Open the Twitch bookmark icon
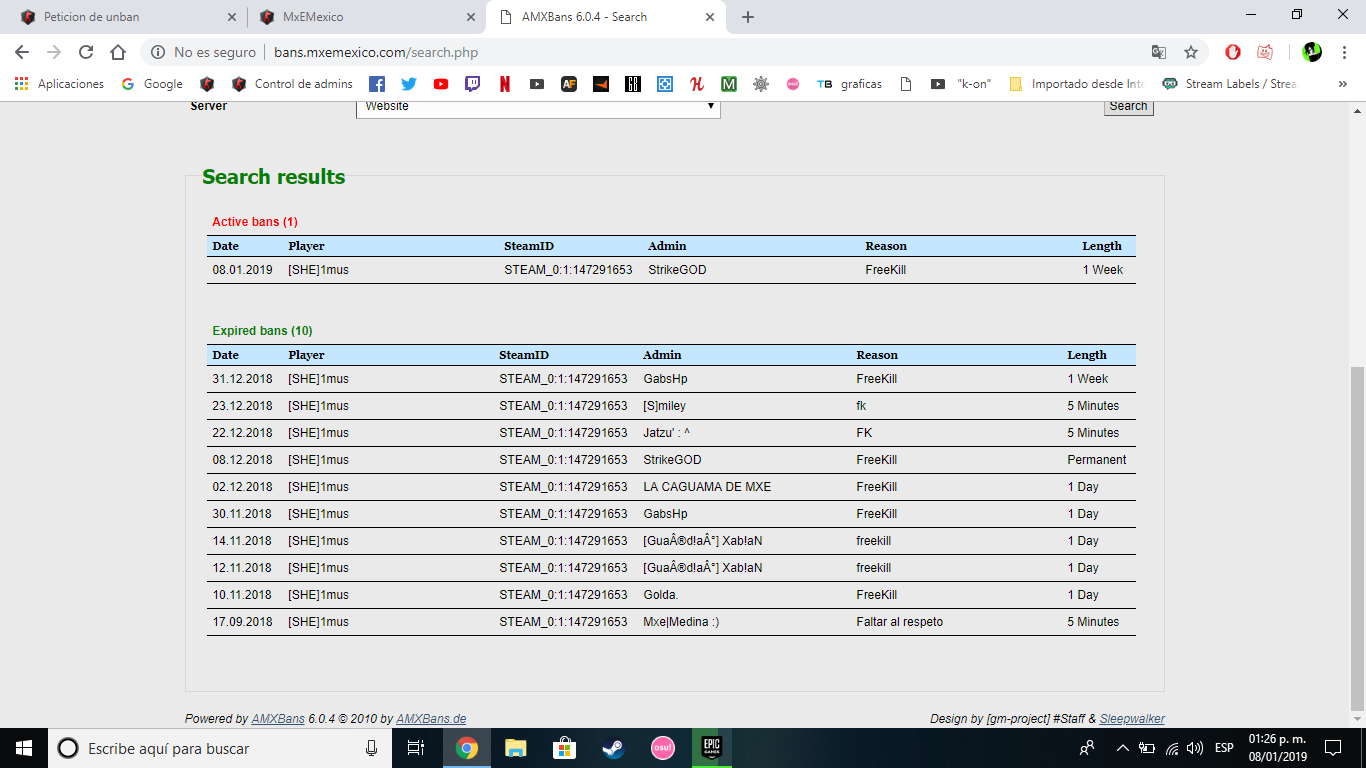1366x768 pixels. click(x=473, y=84)
